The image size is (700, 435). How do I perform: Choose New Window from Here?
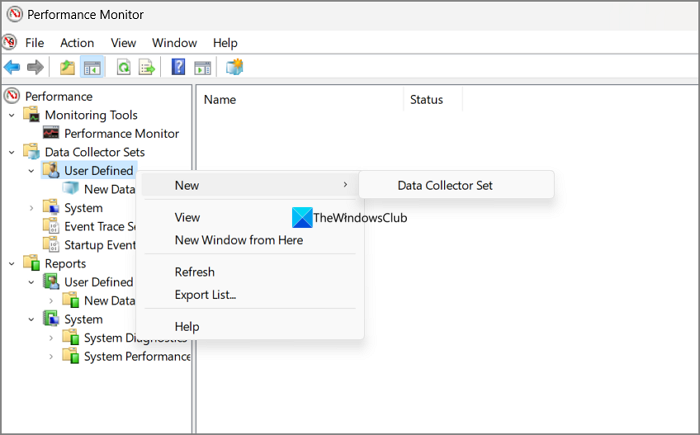pos(251,240)
